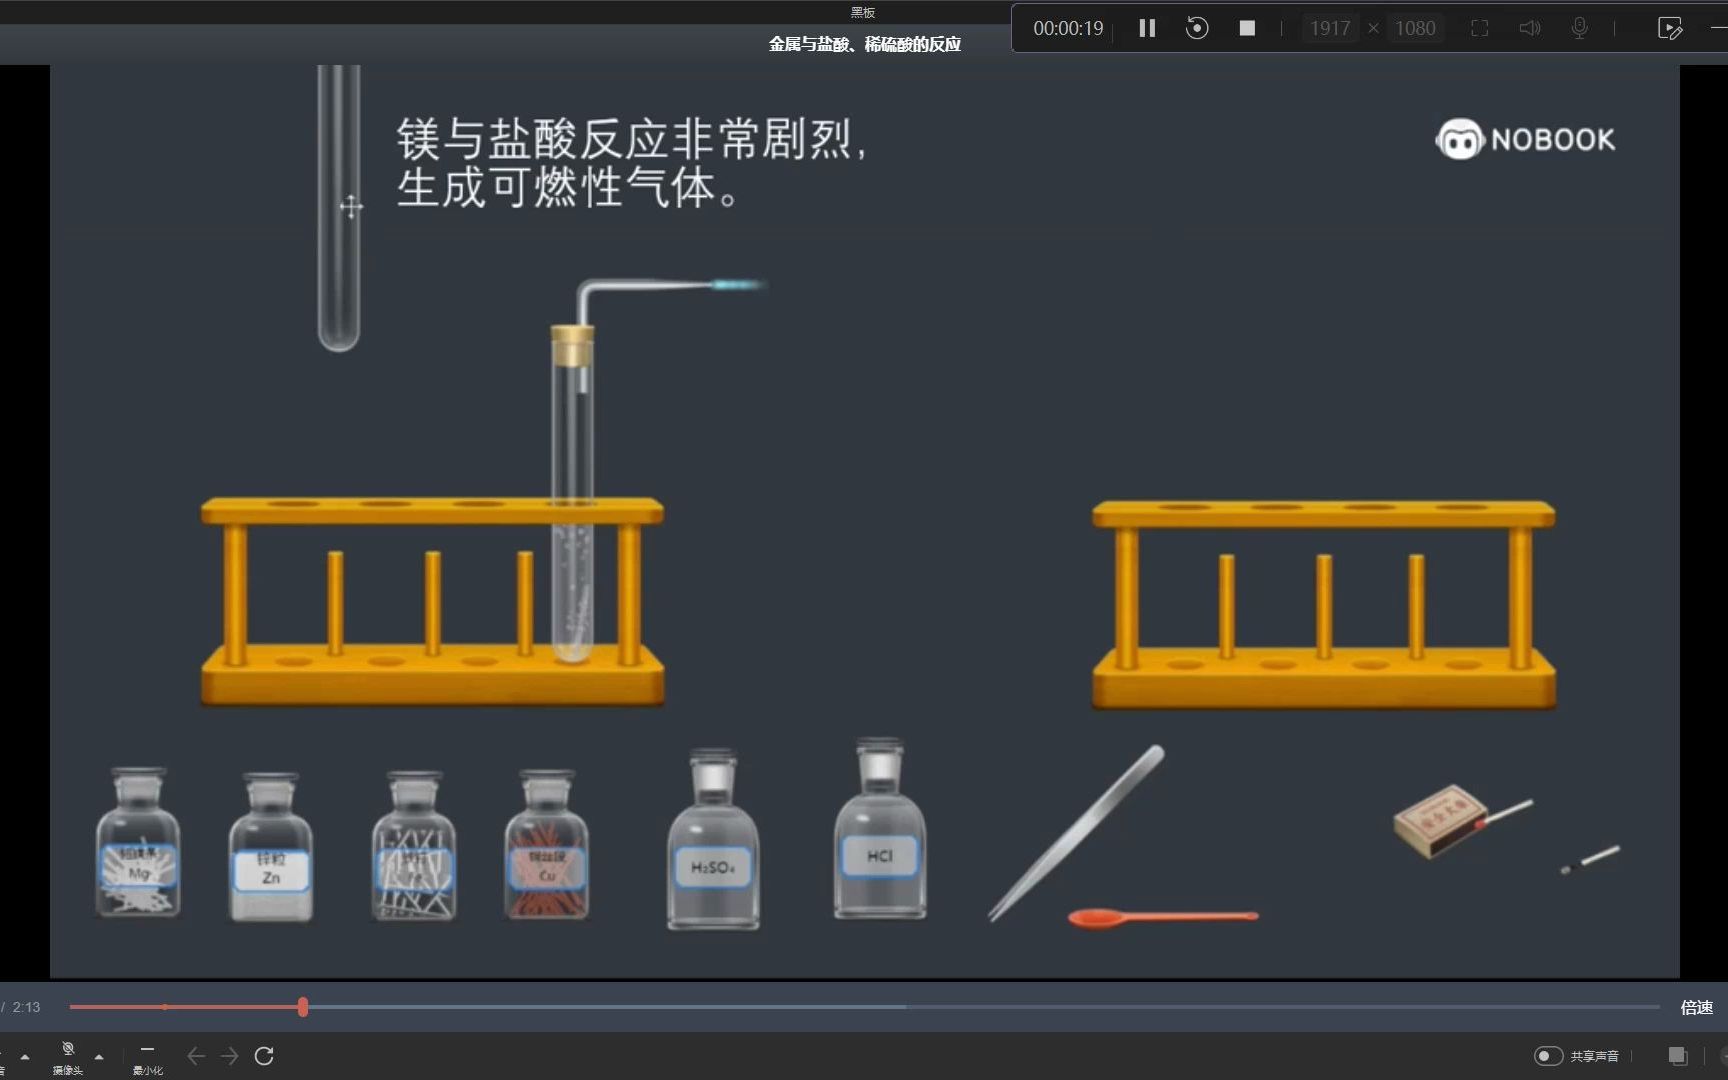Enable the 共享声音 share sound toggle
The image size is (1728, 1080).
point(1550,1055)
